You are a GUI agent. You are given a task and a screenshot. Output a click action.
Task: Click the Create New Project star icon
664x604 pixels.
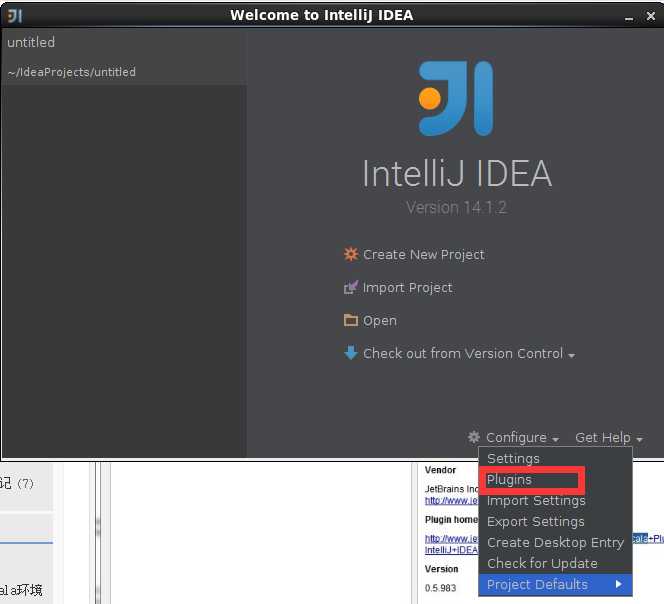pyautogui.click(x=351, y=254)
